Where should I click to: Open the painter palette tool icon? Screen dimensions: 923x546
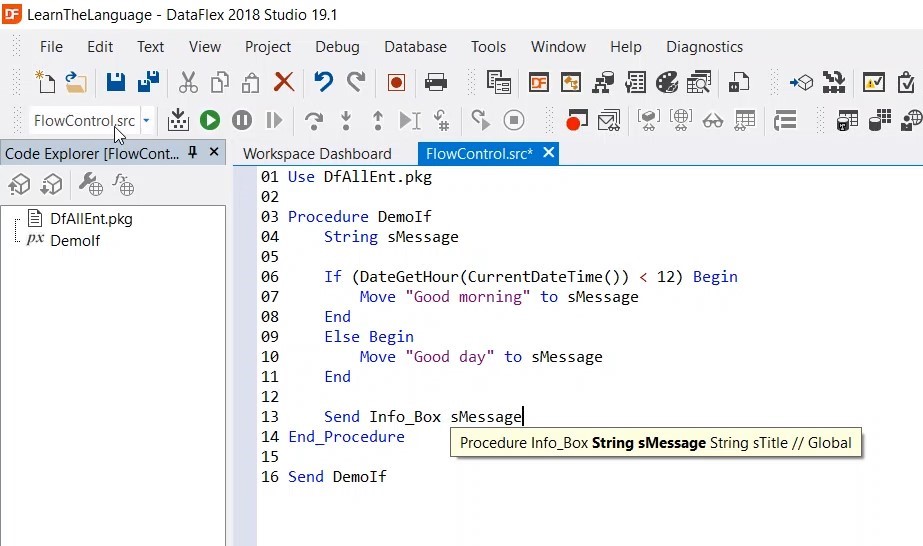[x=667, y=82]
